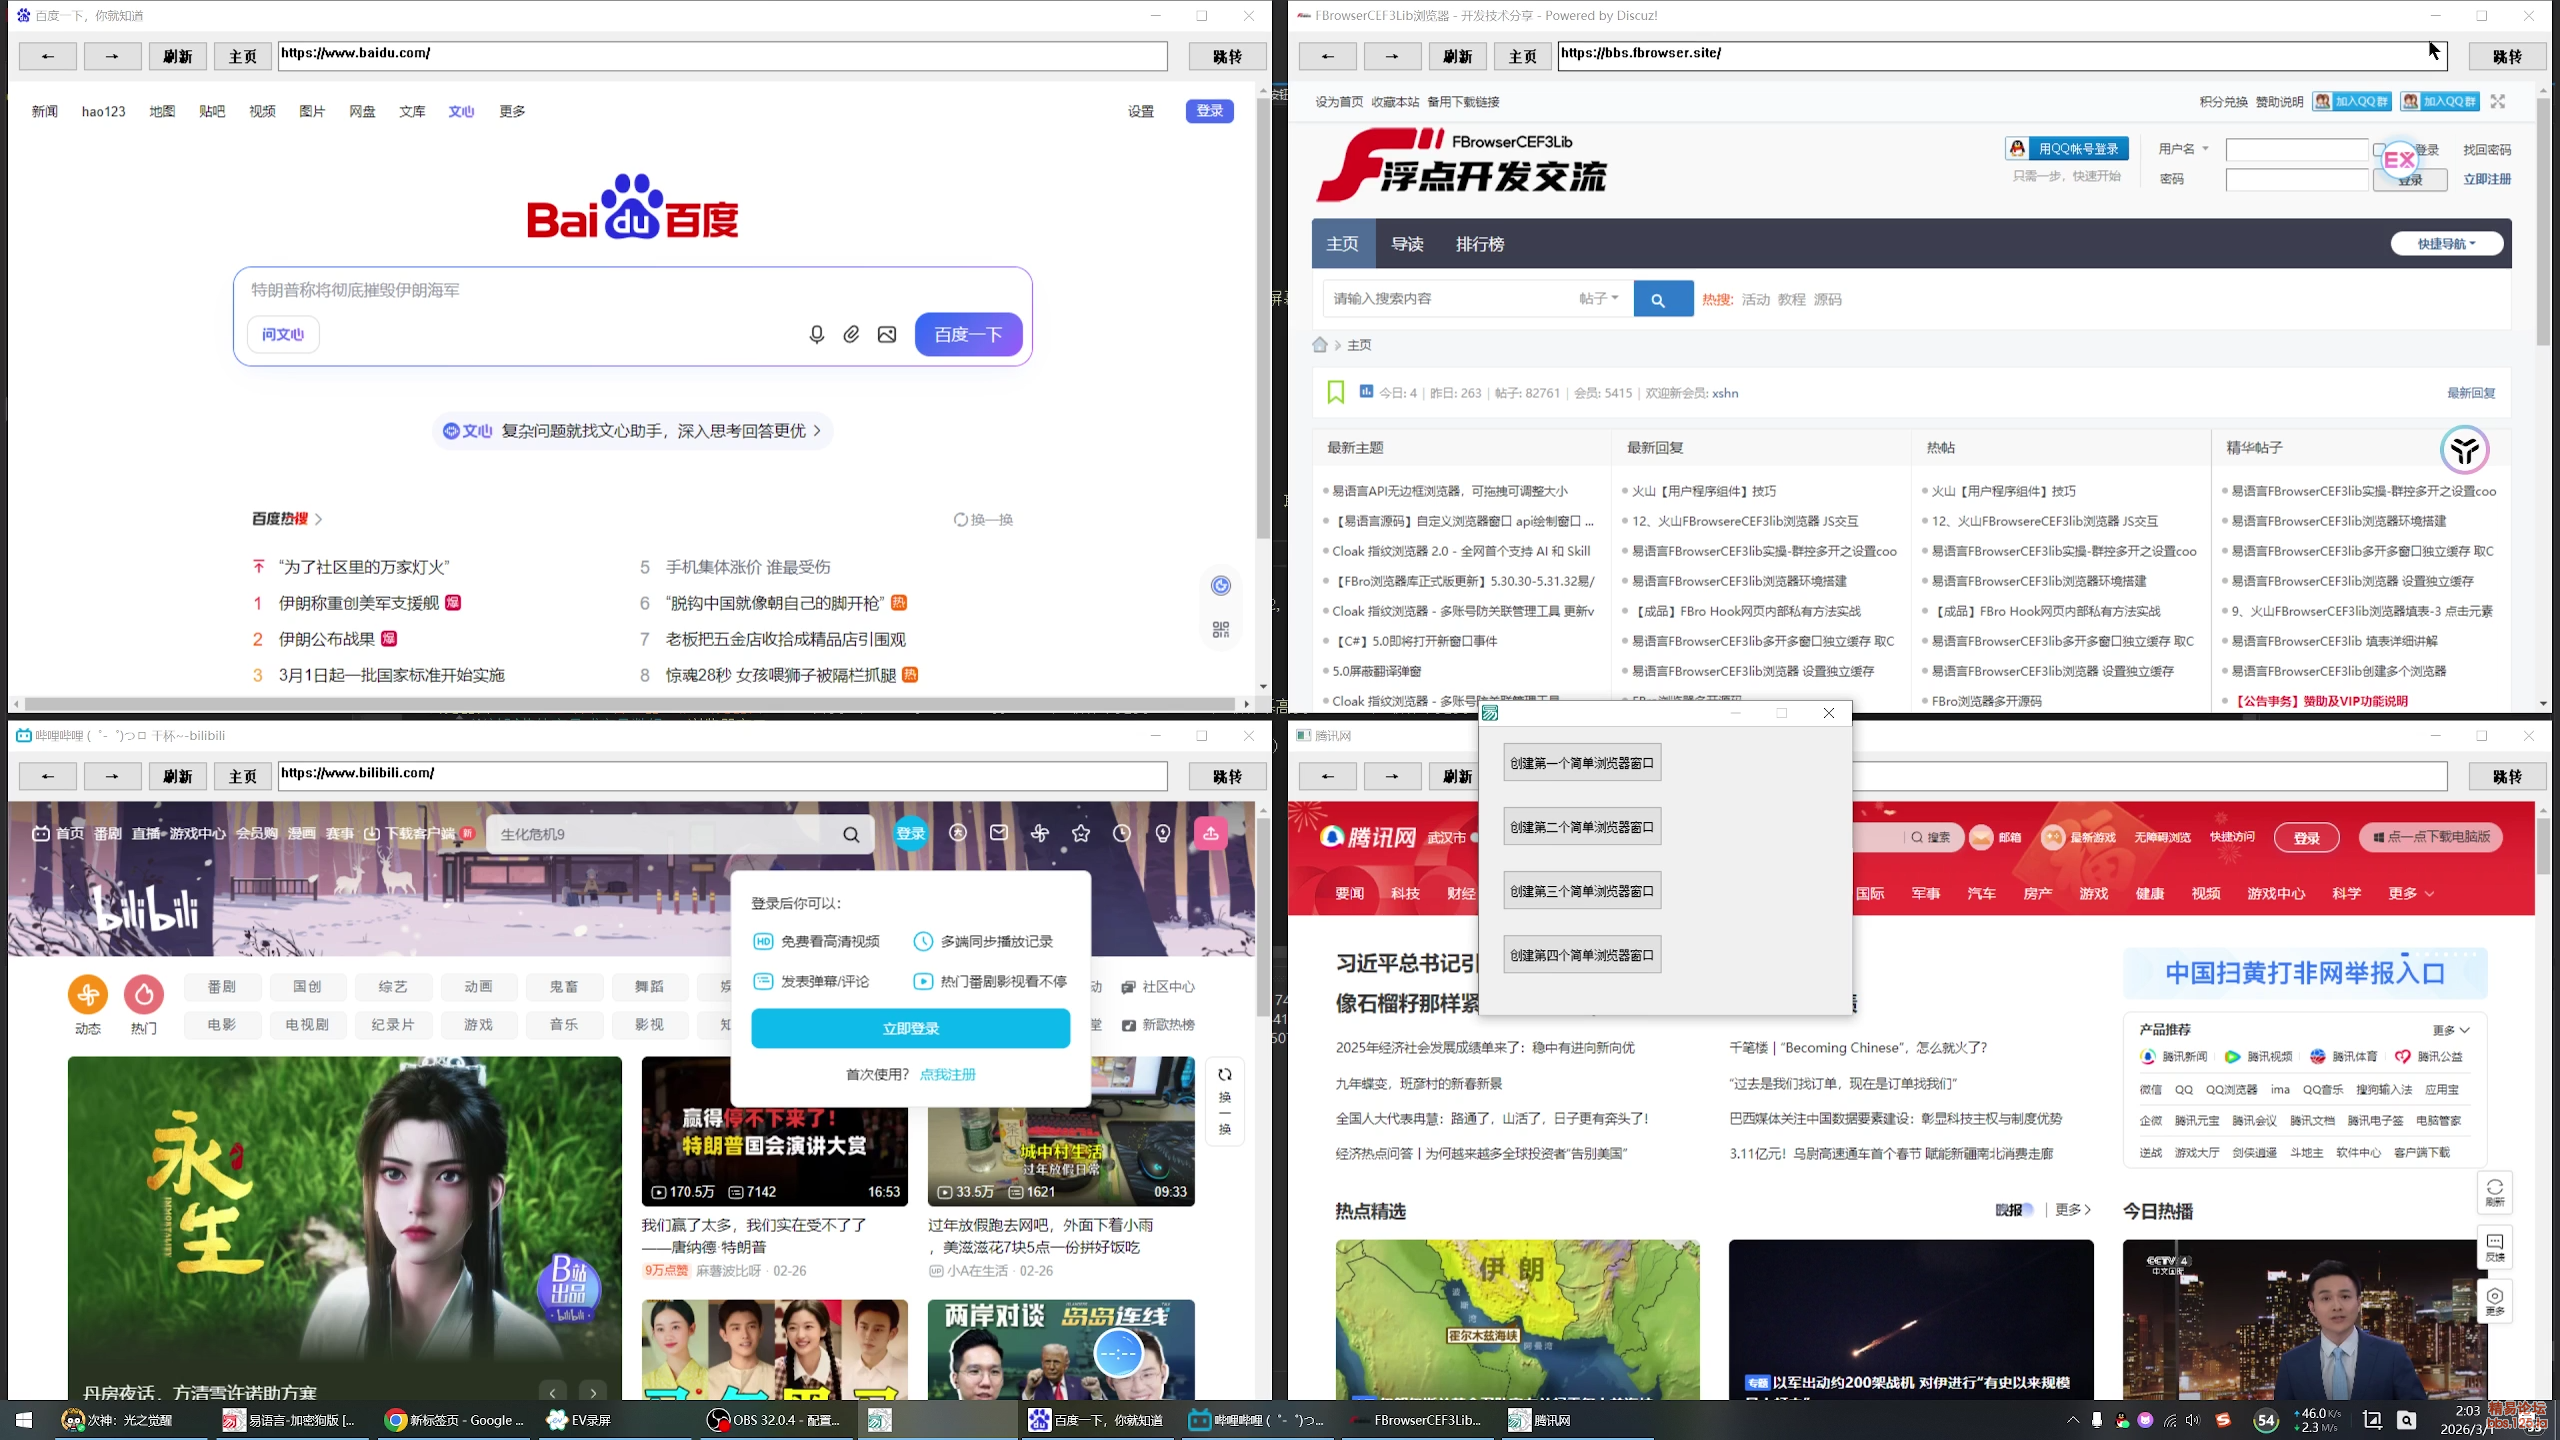Screen dimensions: 2560x1440
Task: Click forum username input field
Action: [2297, 150]
